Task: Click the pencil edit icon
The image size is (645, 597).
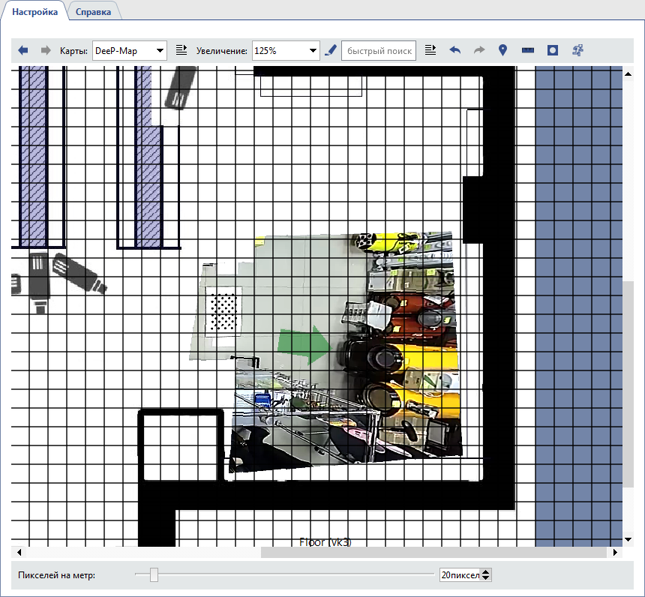Action: [331, 50]
